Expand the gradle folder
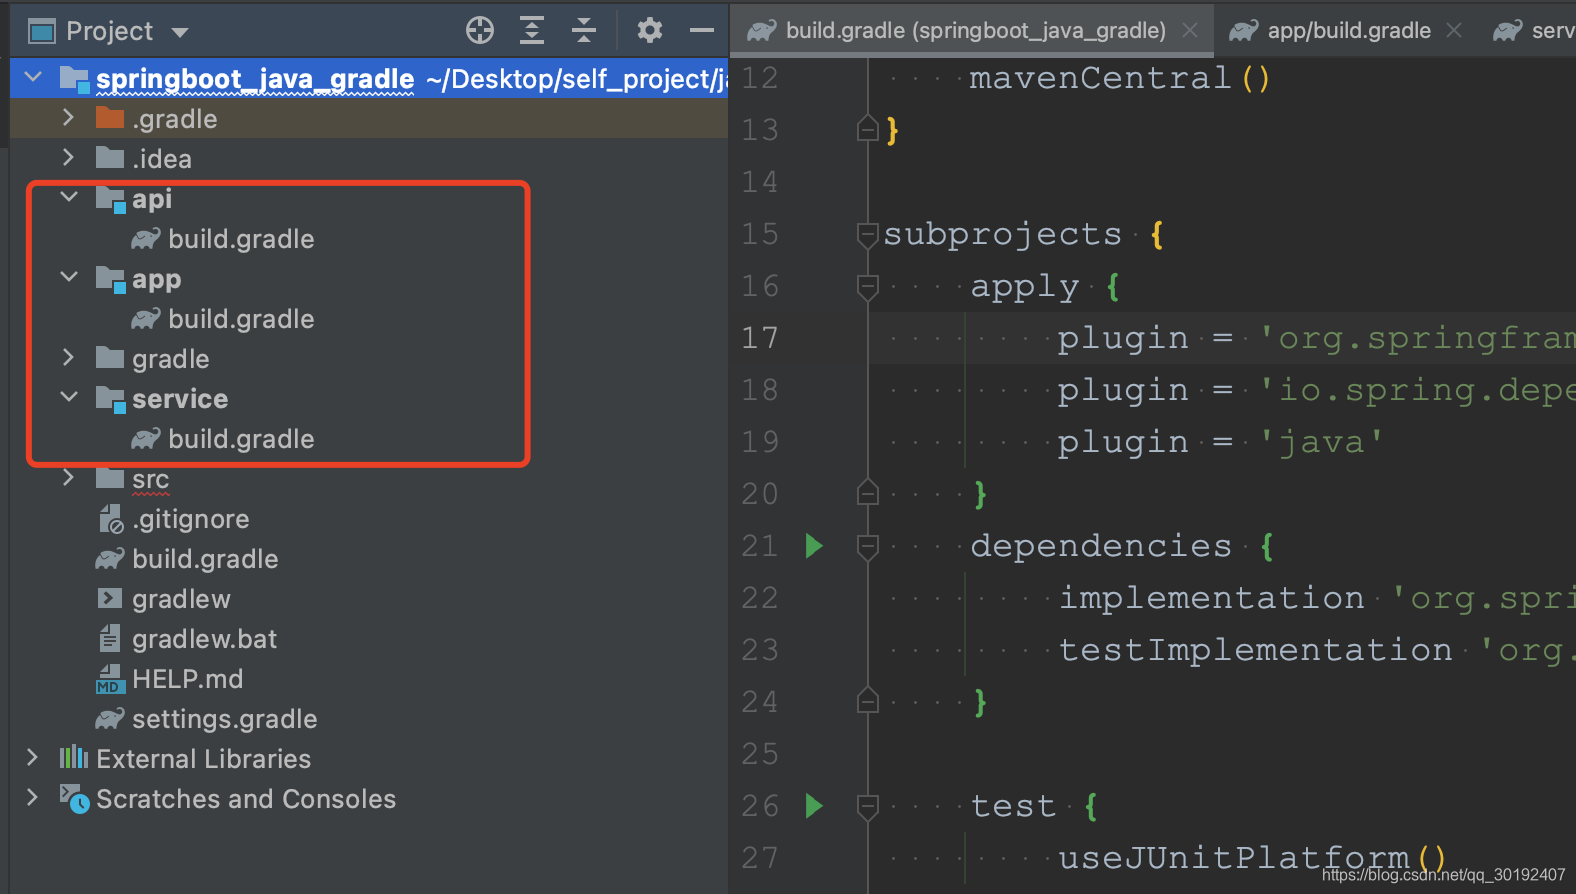The image size is (1576, 894). coord(68,358)
